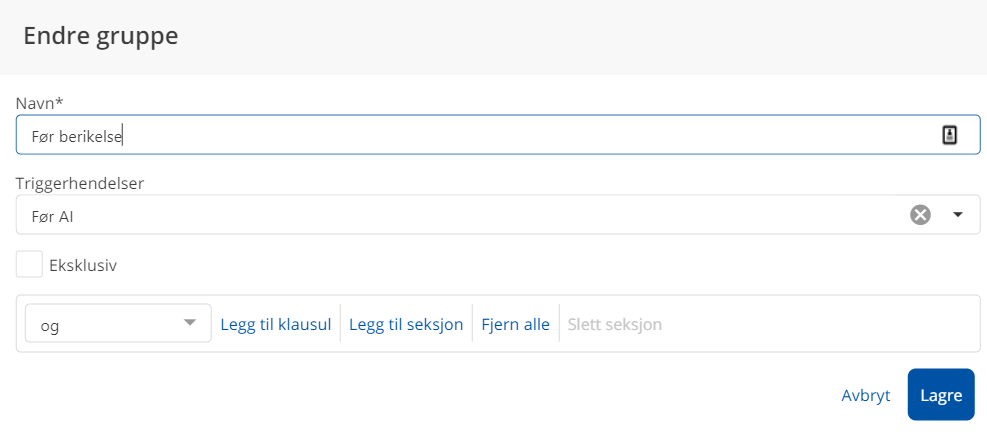Click the arrow in the 'og' combo box
The height and width of the screenshot is (437, 987).
190,323
